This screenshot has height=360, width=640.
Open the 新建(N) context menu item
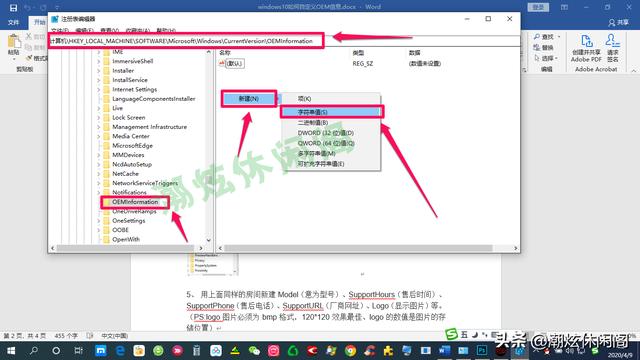[249, 99]
